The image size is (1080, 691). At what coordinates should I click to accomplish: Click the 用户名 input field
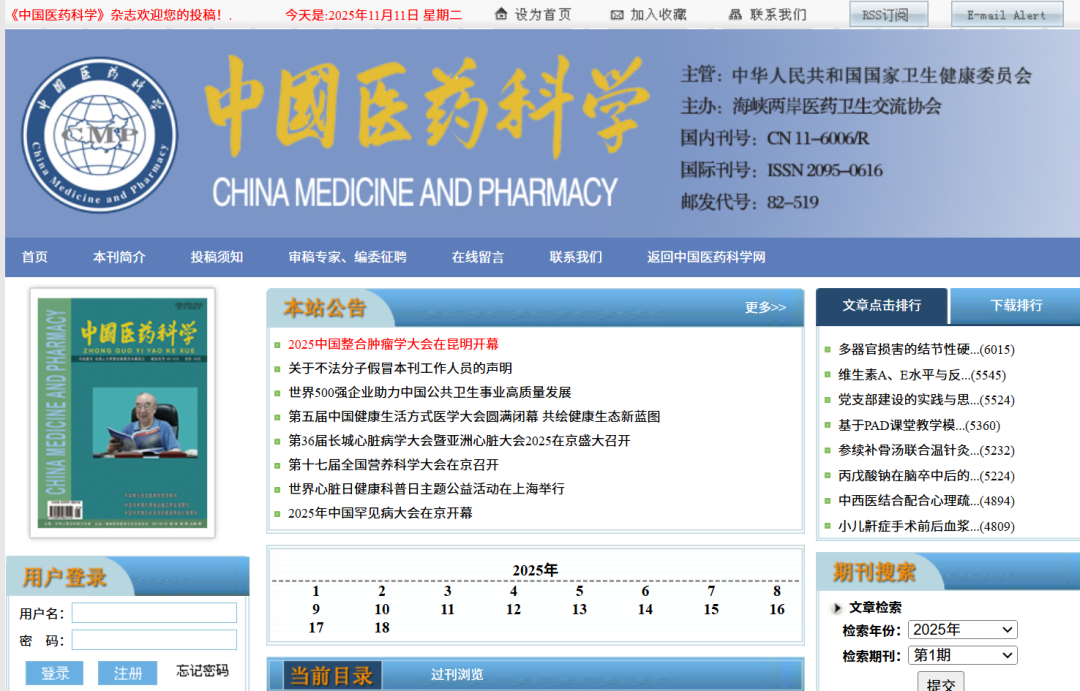coord(154,613)
